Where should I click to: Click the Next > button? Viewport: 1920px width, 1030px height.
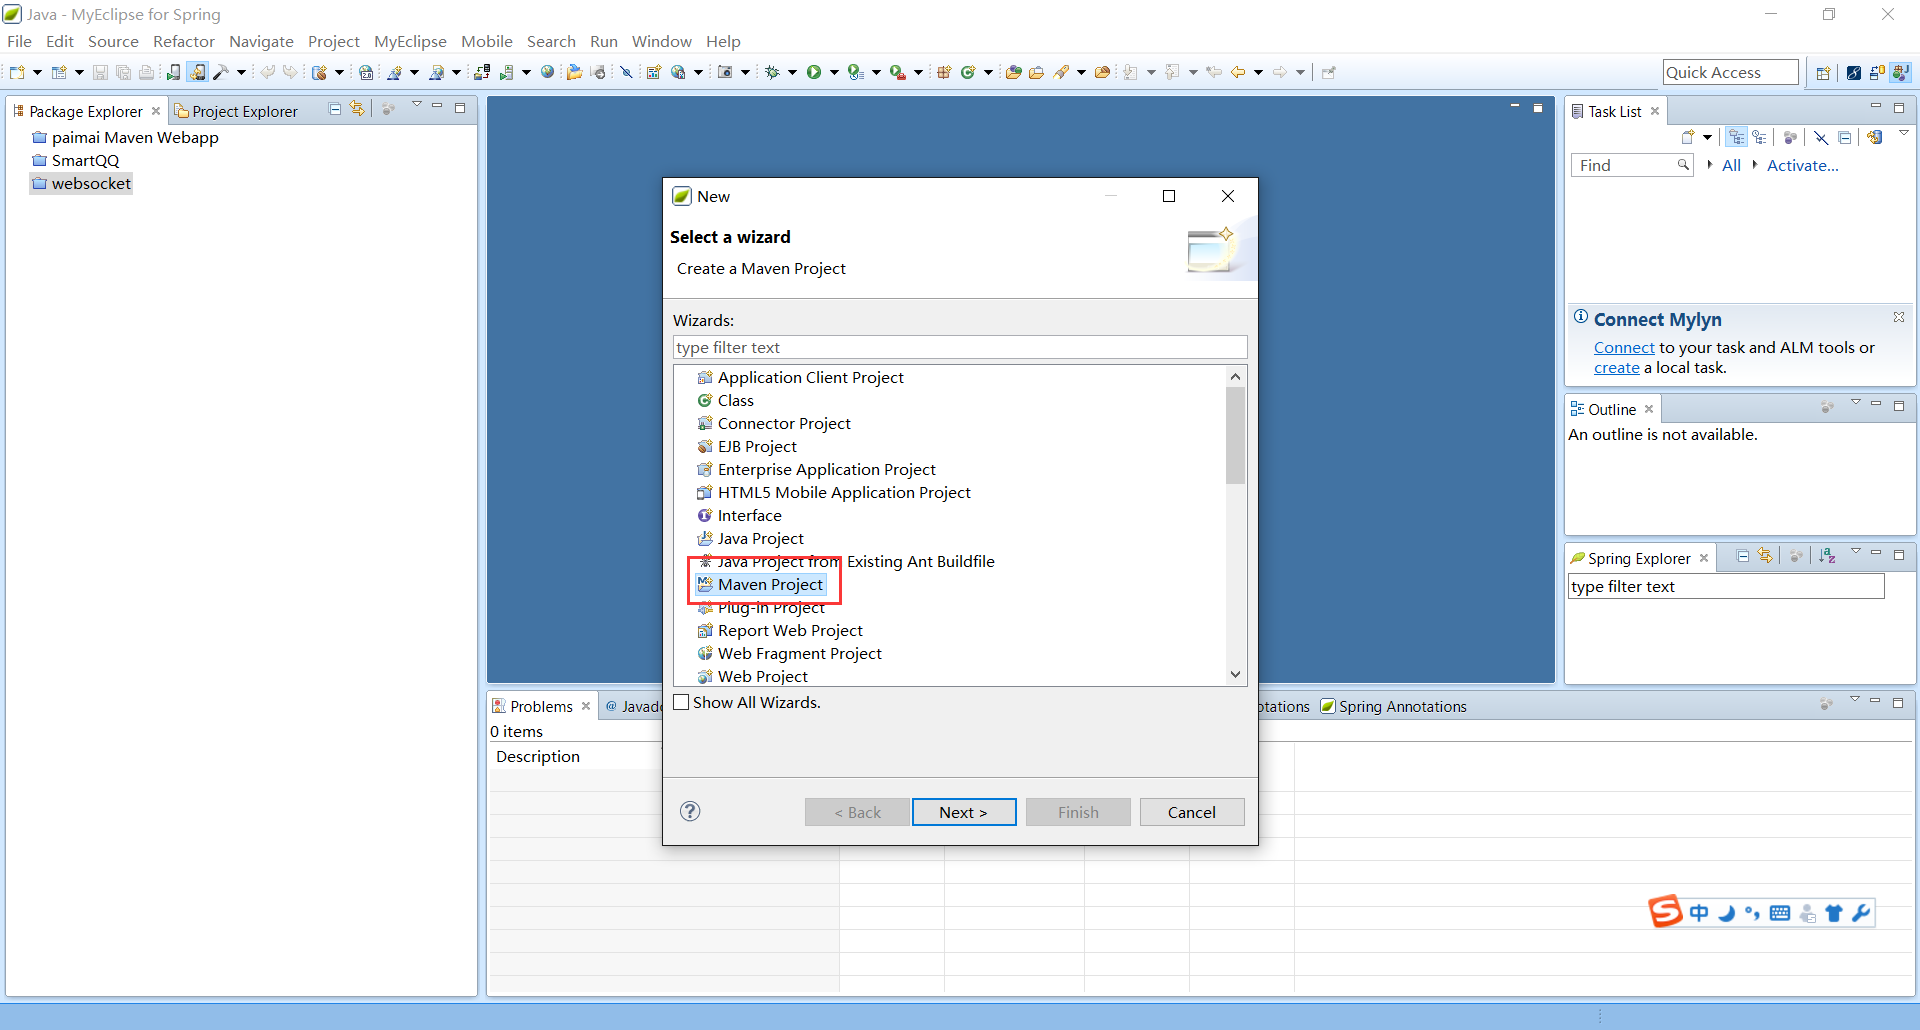coord(963,812)
